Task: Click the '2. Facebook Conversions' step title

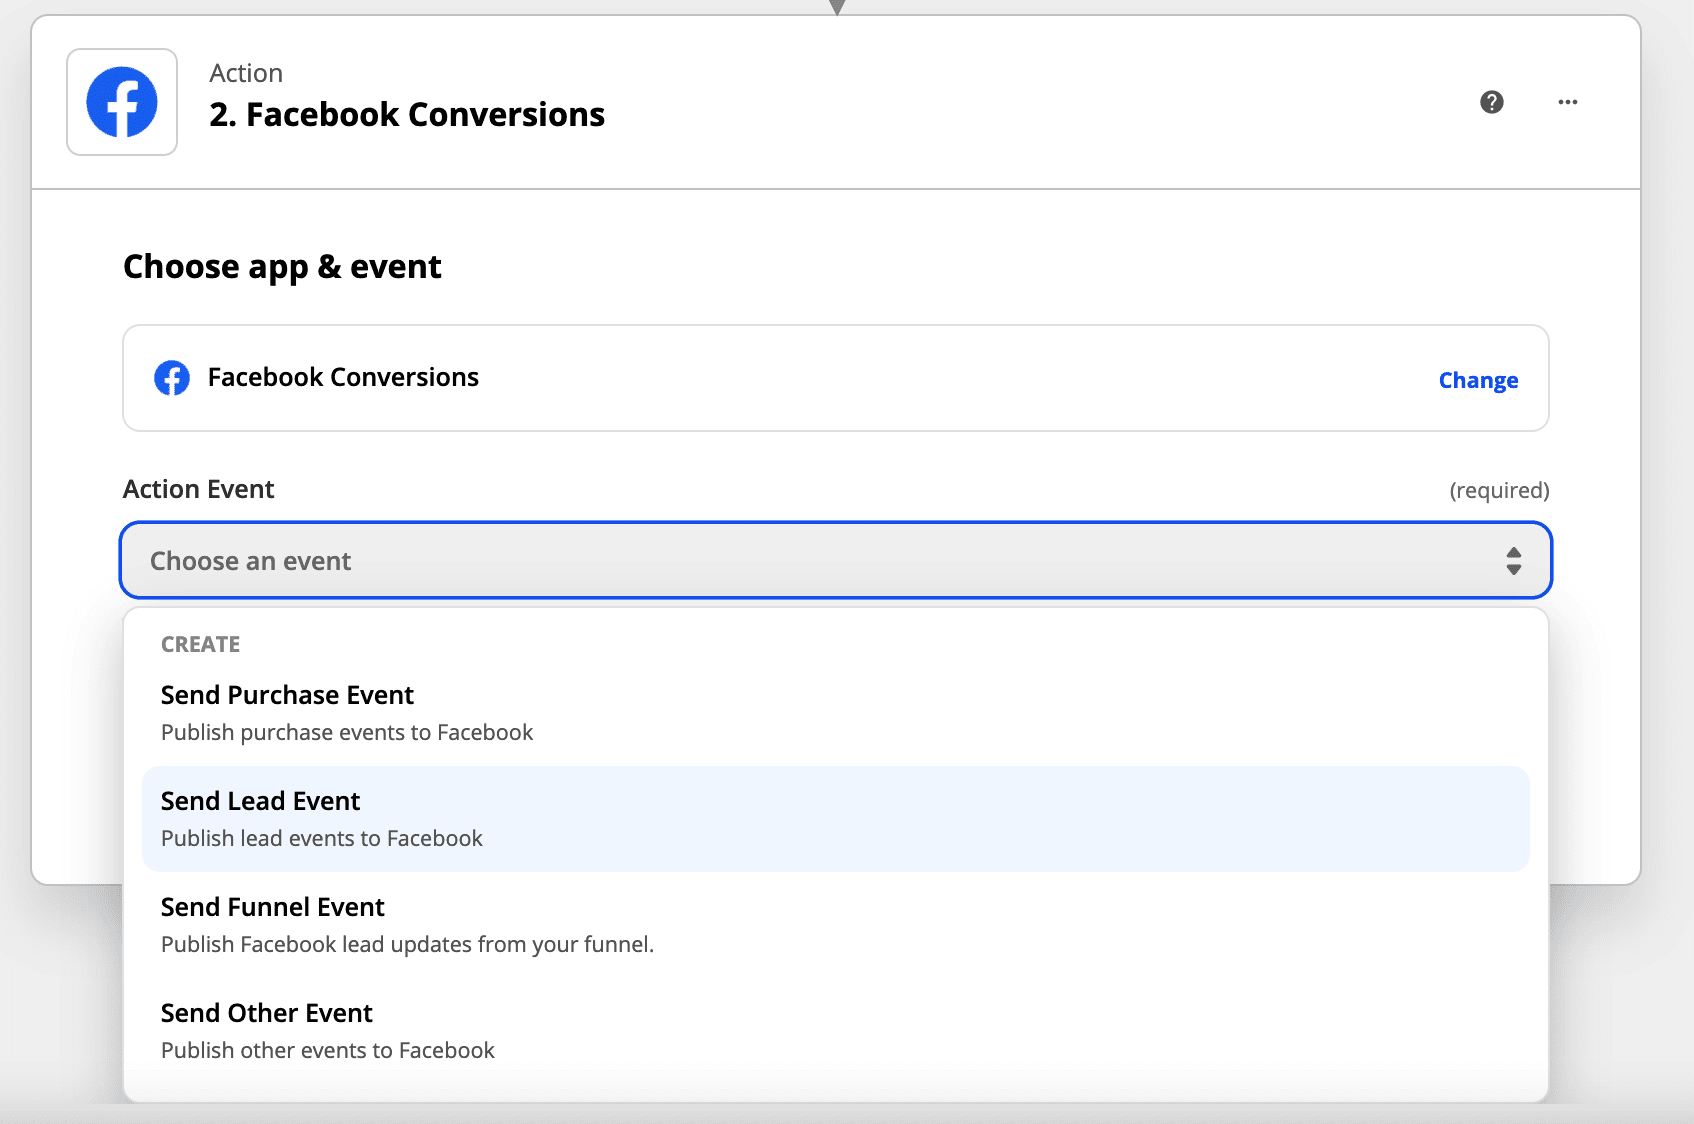Action: point(407,115)
